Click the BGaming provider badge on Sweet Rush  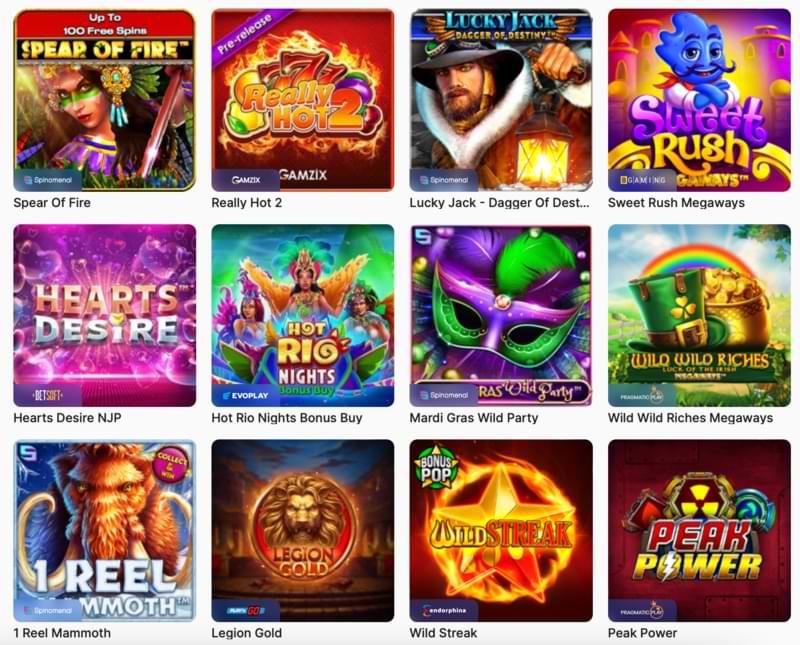tap(642, 180)
